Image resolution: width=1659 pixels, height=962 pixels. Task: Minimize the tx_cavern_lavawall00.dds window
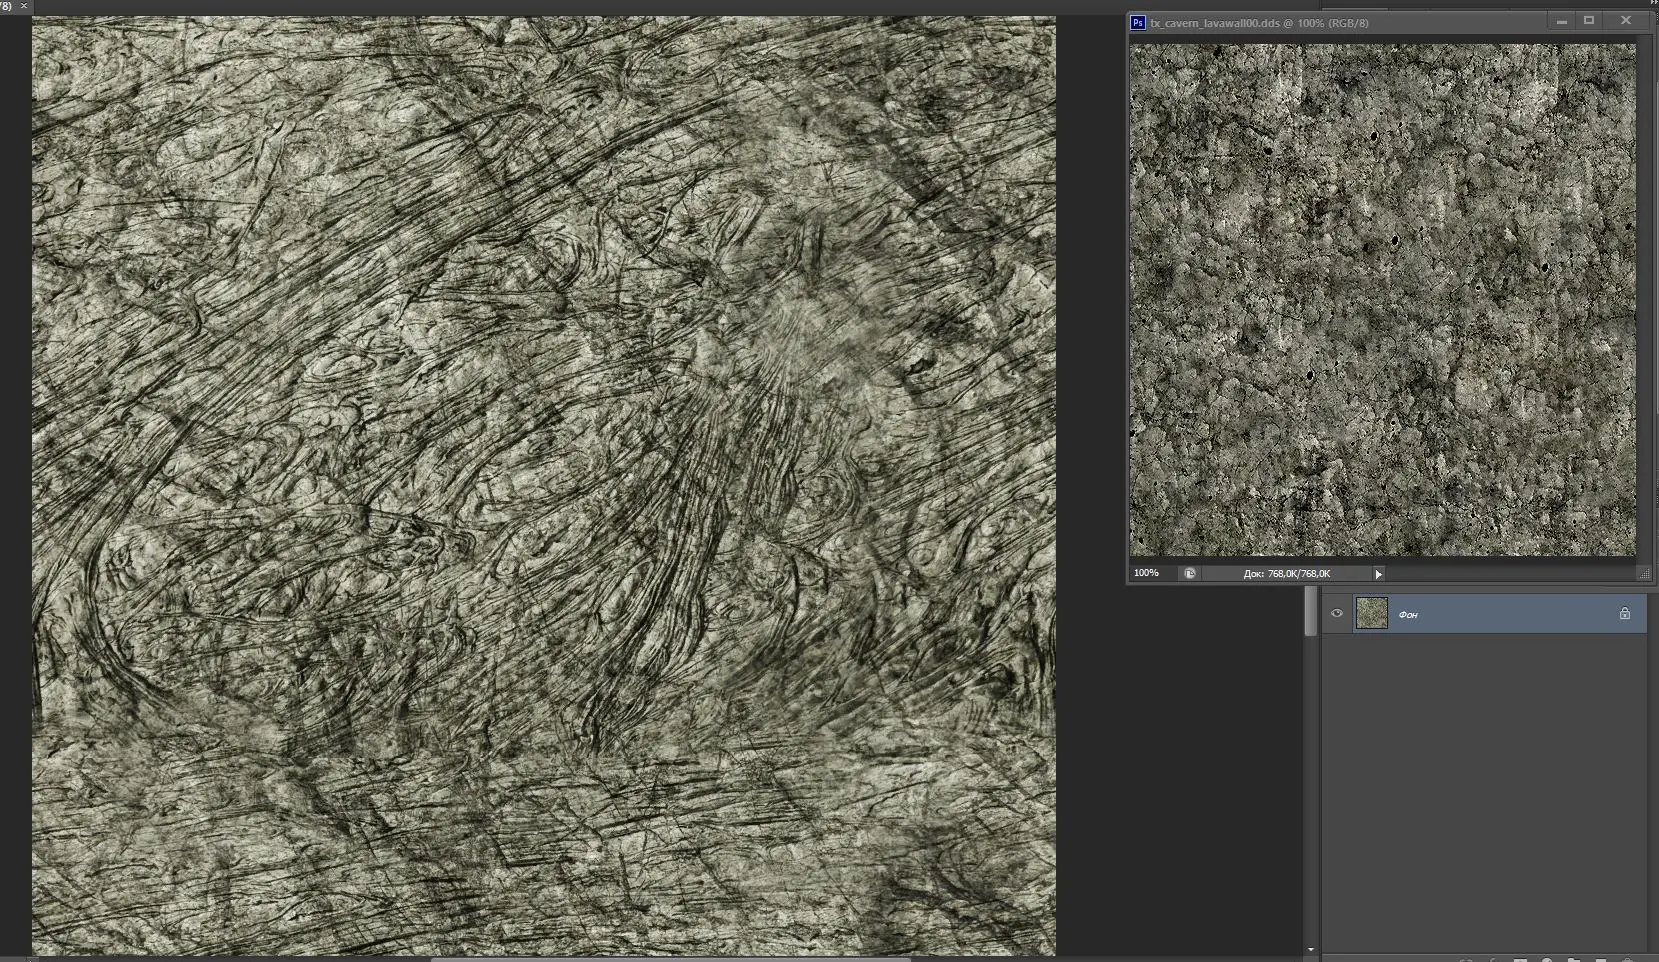pyautogui.click(x=1561, y=21)
